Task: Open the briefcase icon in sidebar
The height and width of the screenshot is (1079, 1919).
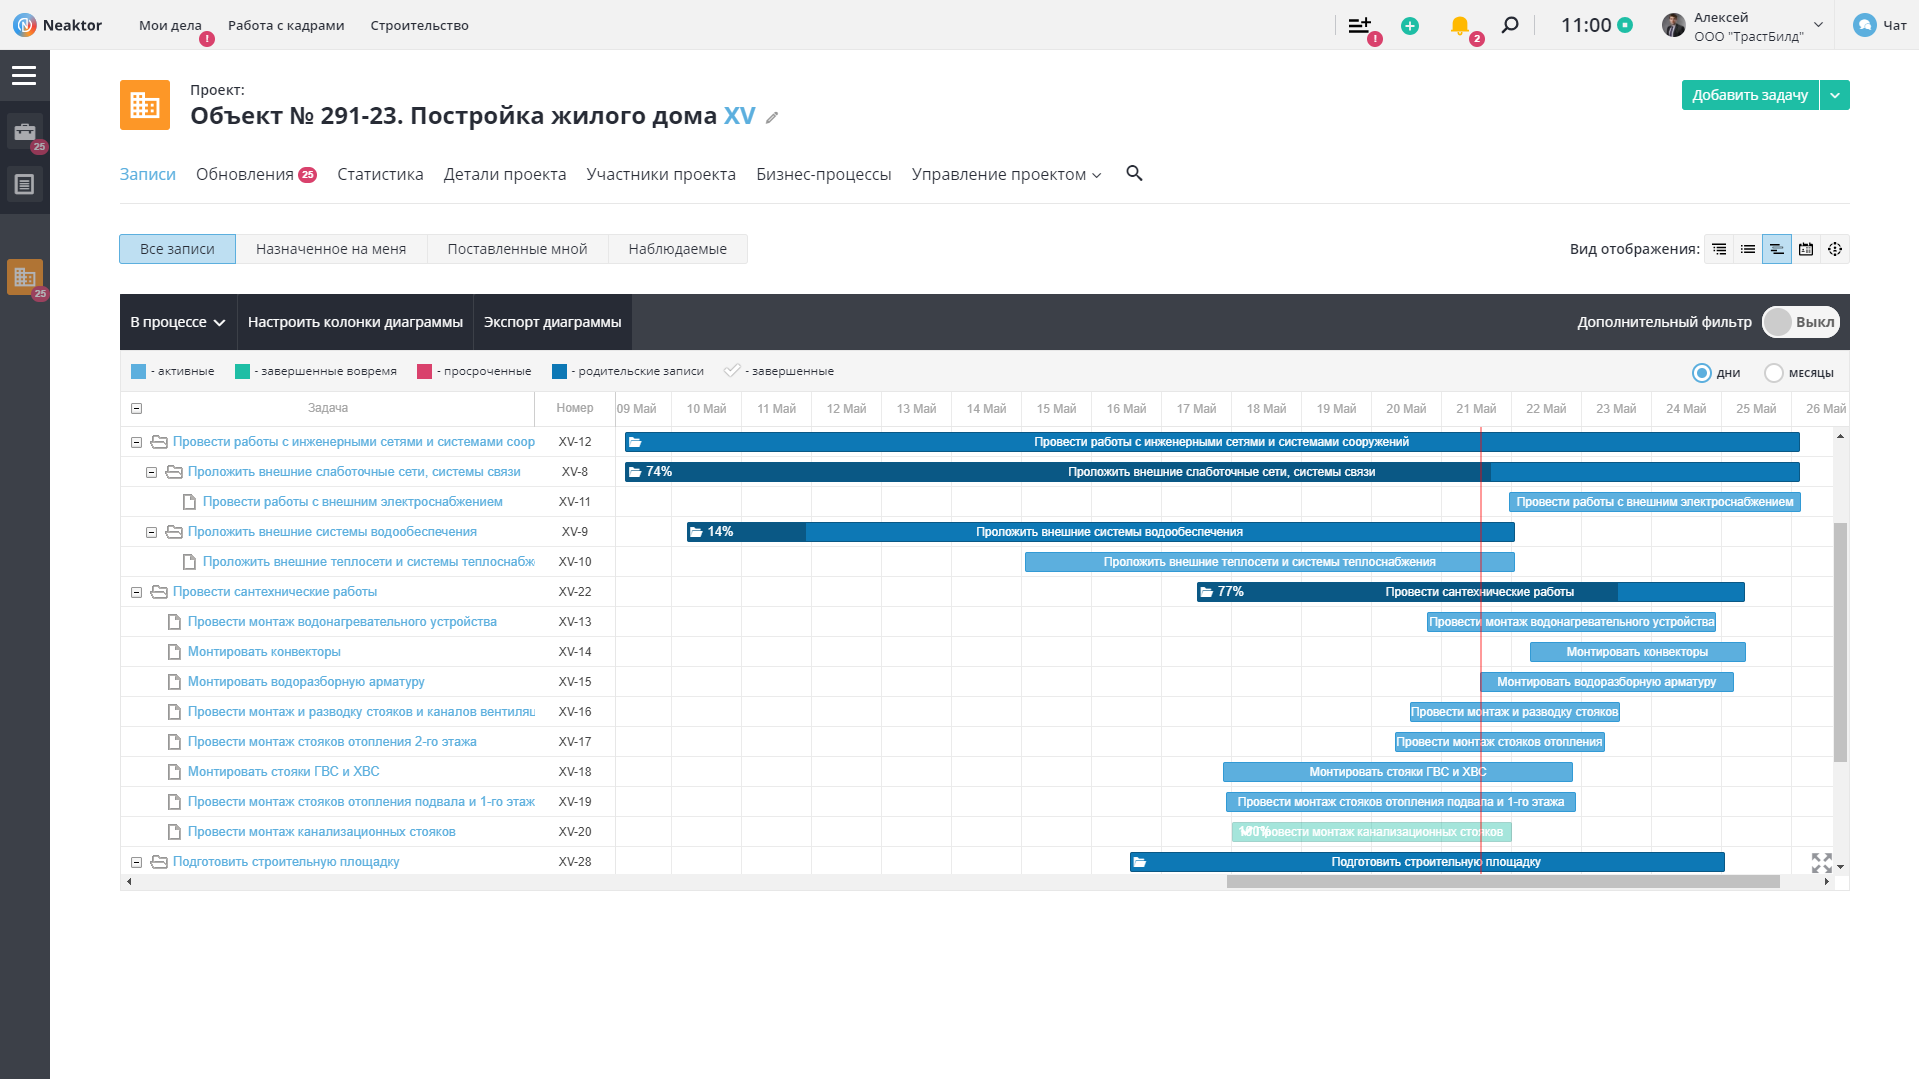Action: click(x=25, y=132)
